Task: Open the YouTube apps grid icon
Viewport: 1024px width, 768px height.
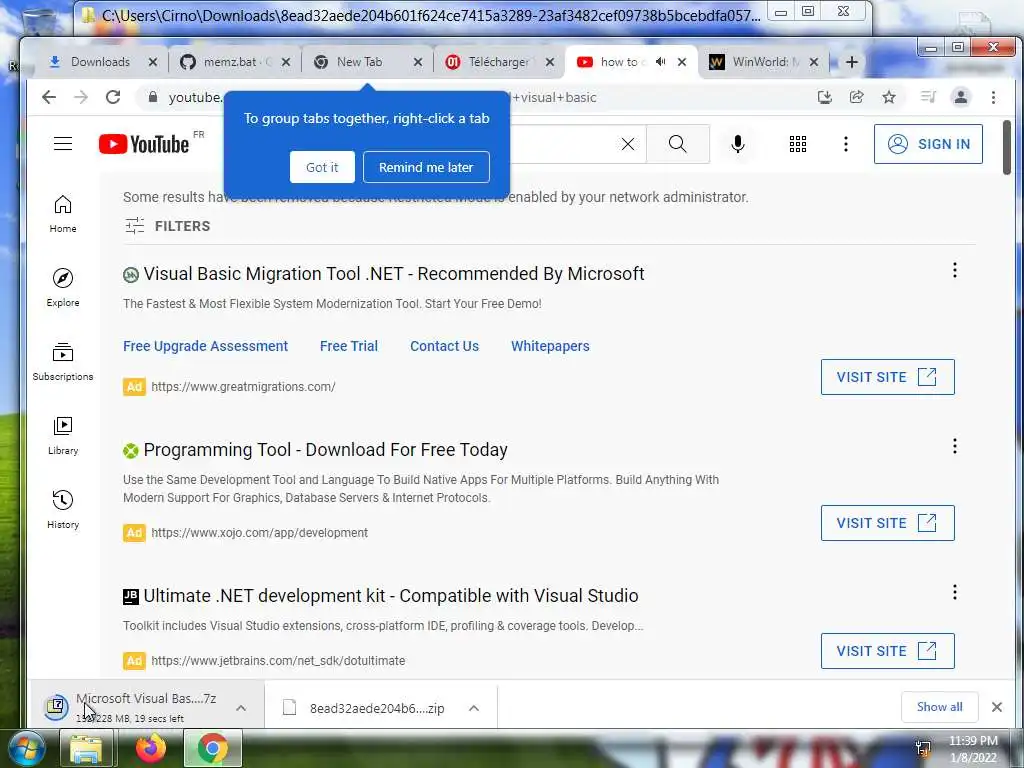Action: pos(797,144)
